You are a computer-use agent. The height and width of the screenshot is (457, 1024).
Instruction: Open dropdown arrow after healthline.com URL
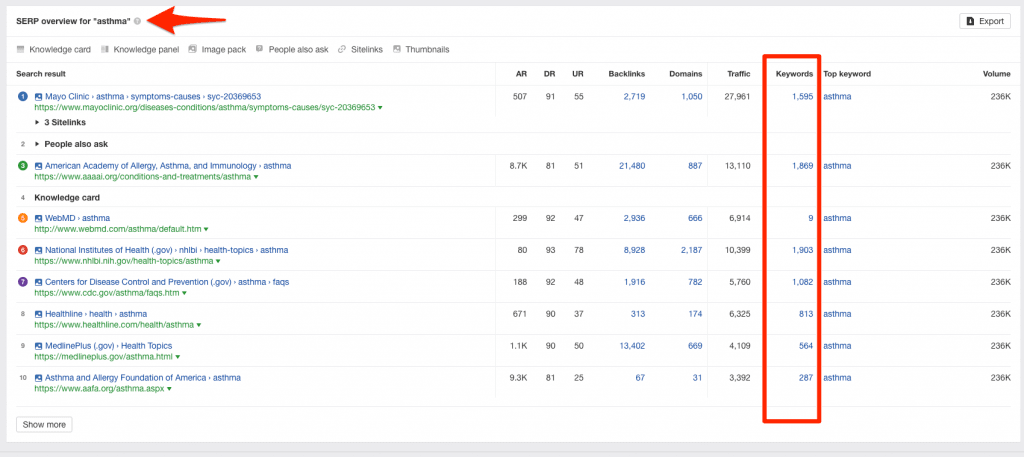199,325
